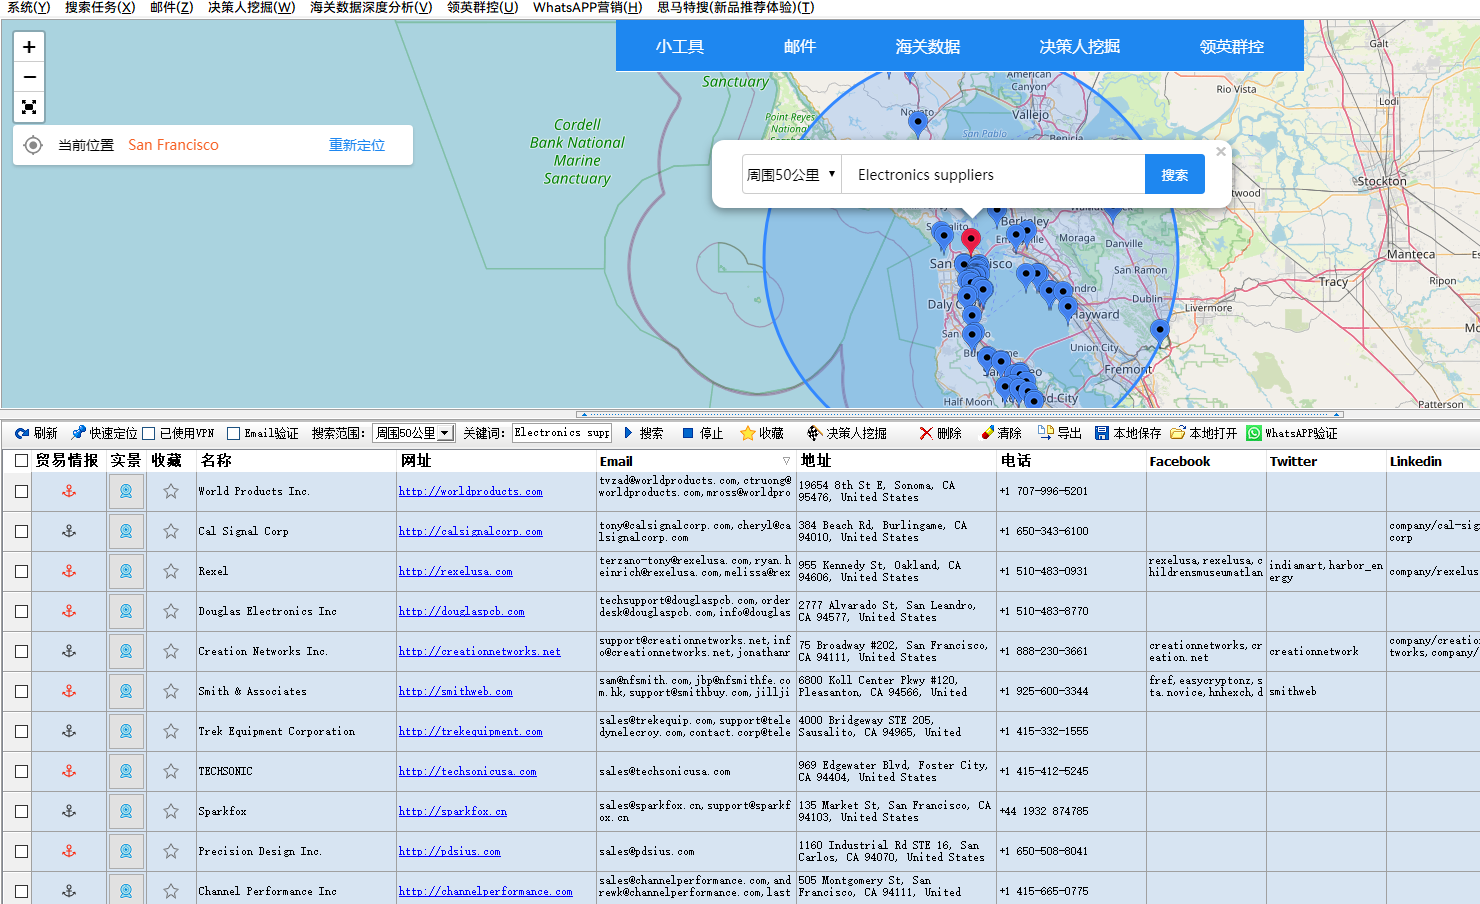Stop the search with 停止
This screenshot has height=904, width=1480.
click(702, 433)
